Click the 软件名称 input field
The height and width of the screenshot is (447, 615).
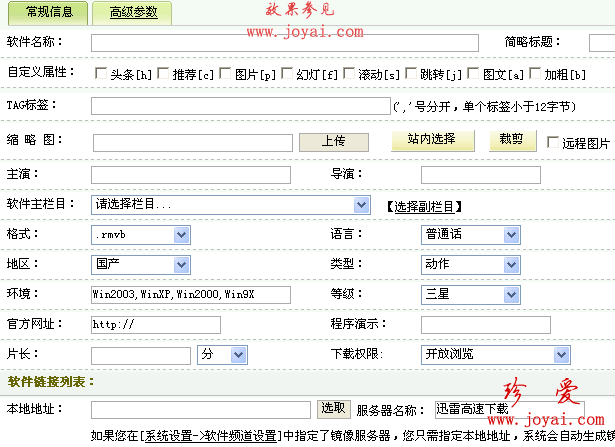click(x=285, y=43)
